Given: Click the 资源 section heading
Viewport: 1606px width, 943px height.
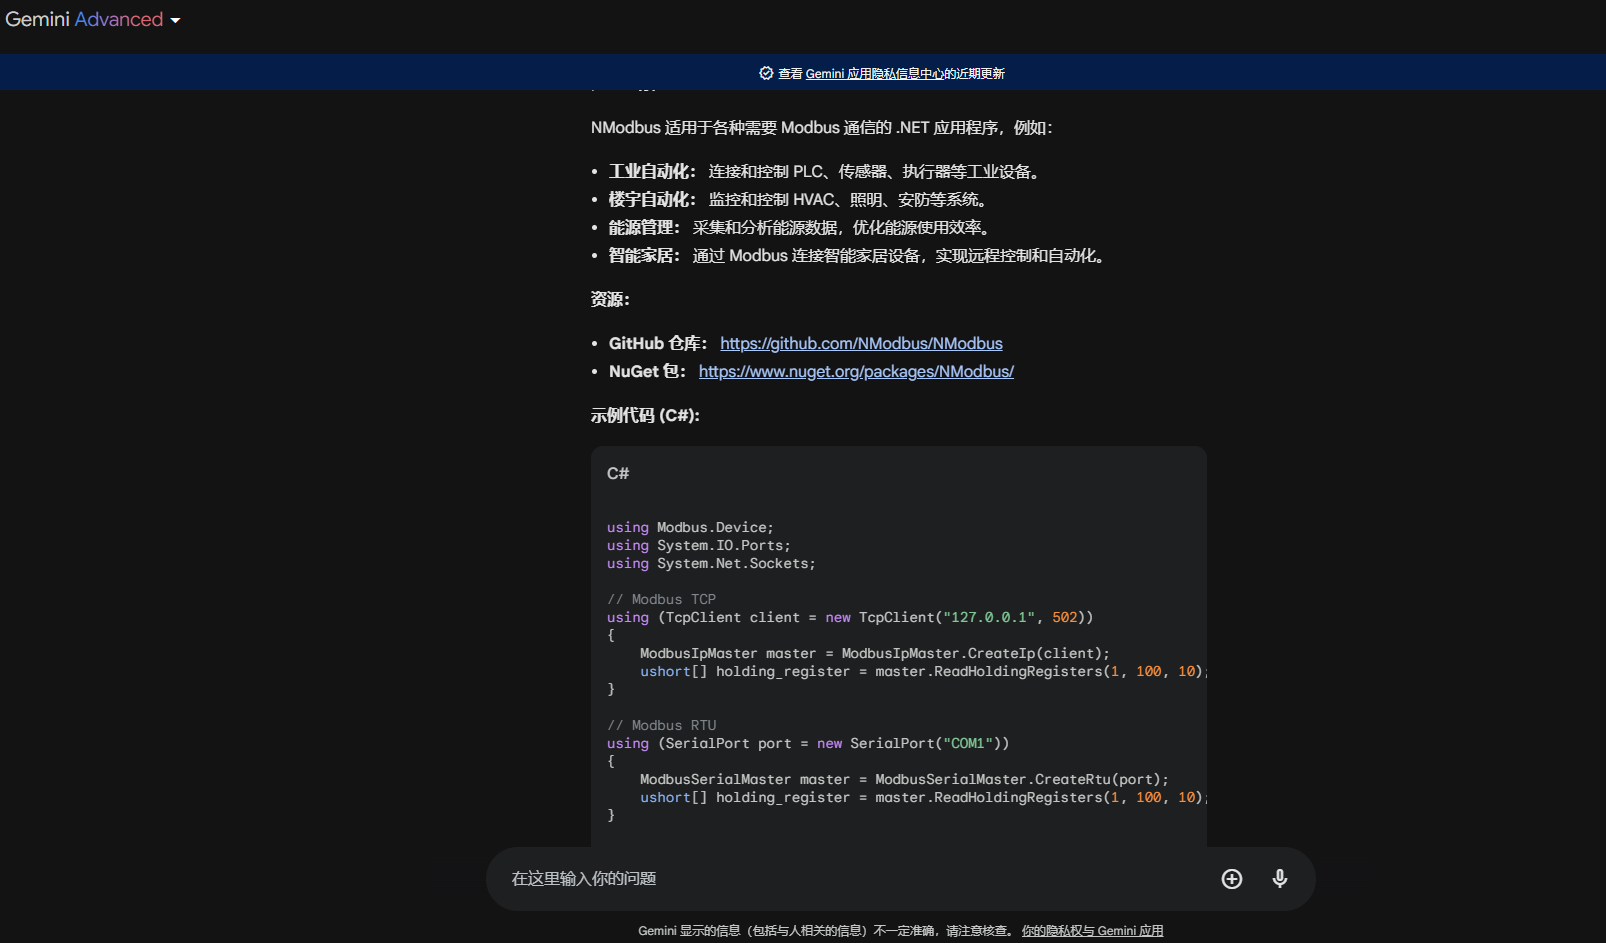Looking at the screenshot, I should (610, 299).
